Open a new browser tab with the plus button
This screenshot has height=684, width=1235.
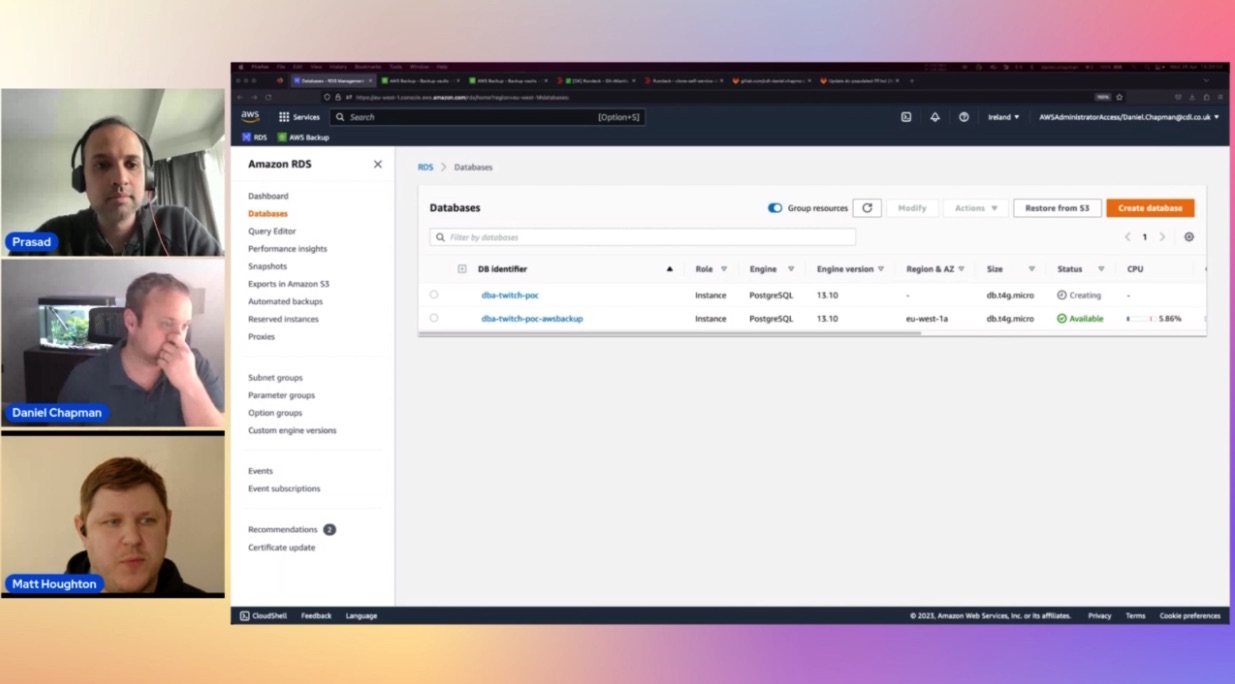(911, 80)
